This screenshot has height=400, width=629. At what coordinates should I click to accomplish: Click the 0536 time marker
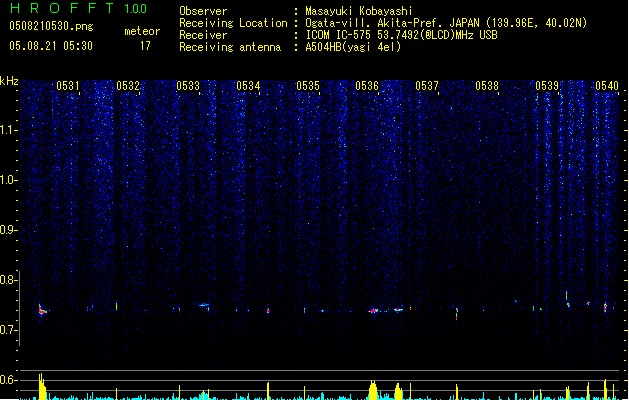coord(367,86)
